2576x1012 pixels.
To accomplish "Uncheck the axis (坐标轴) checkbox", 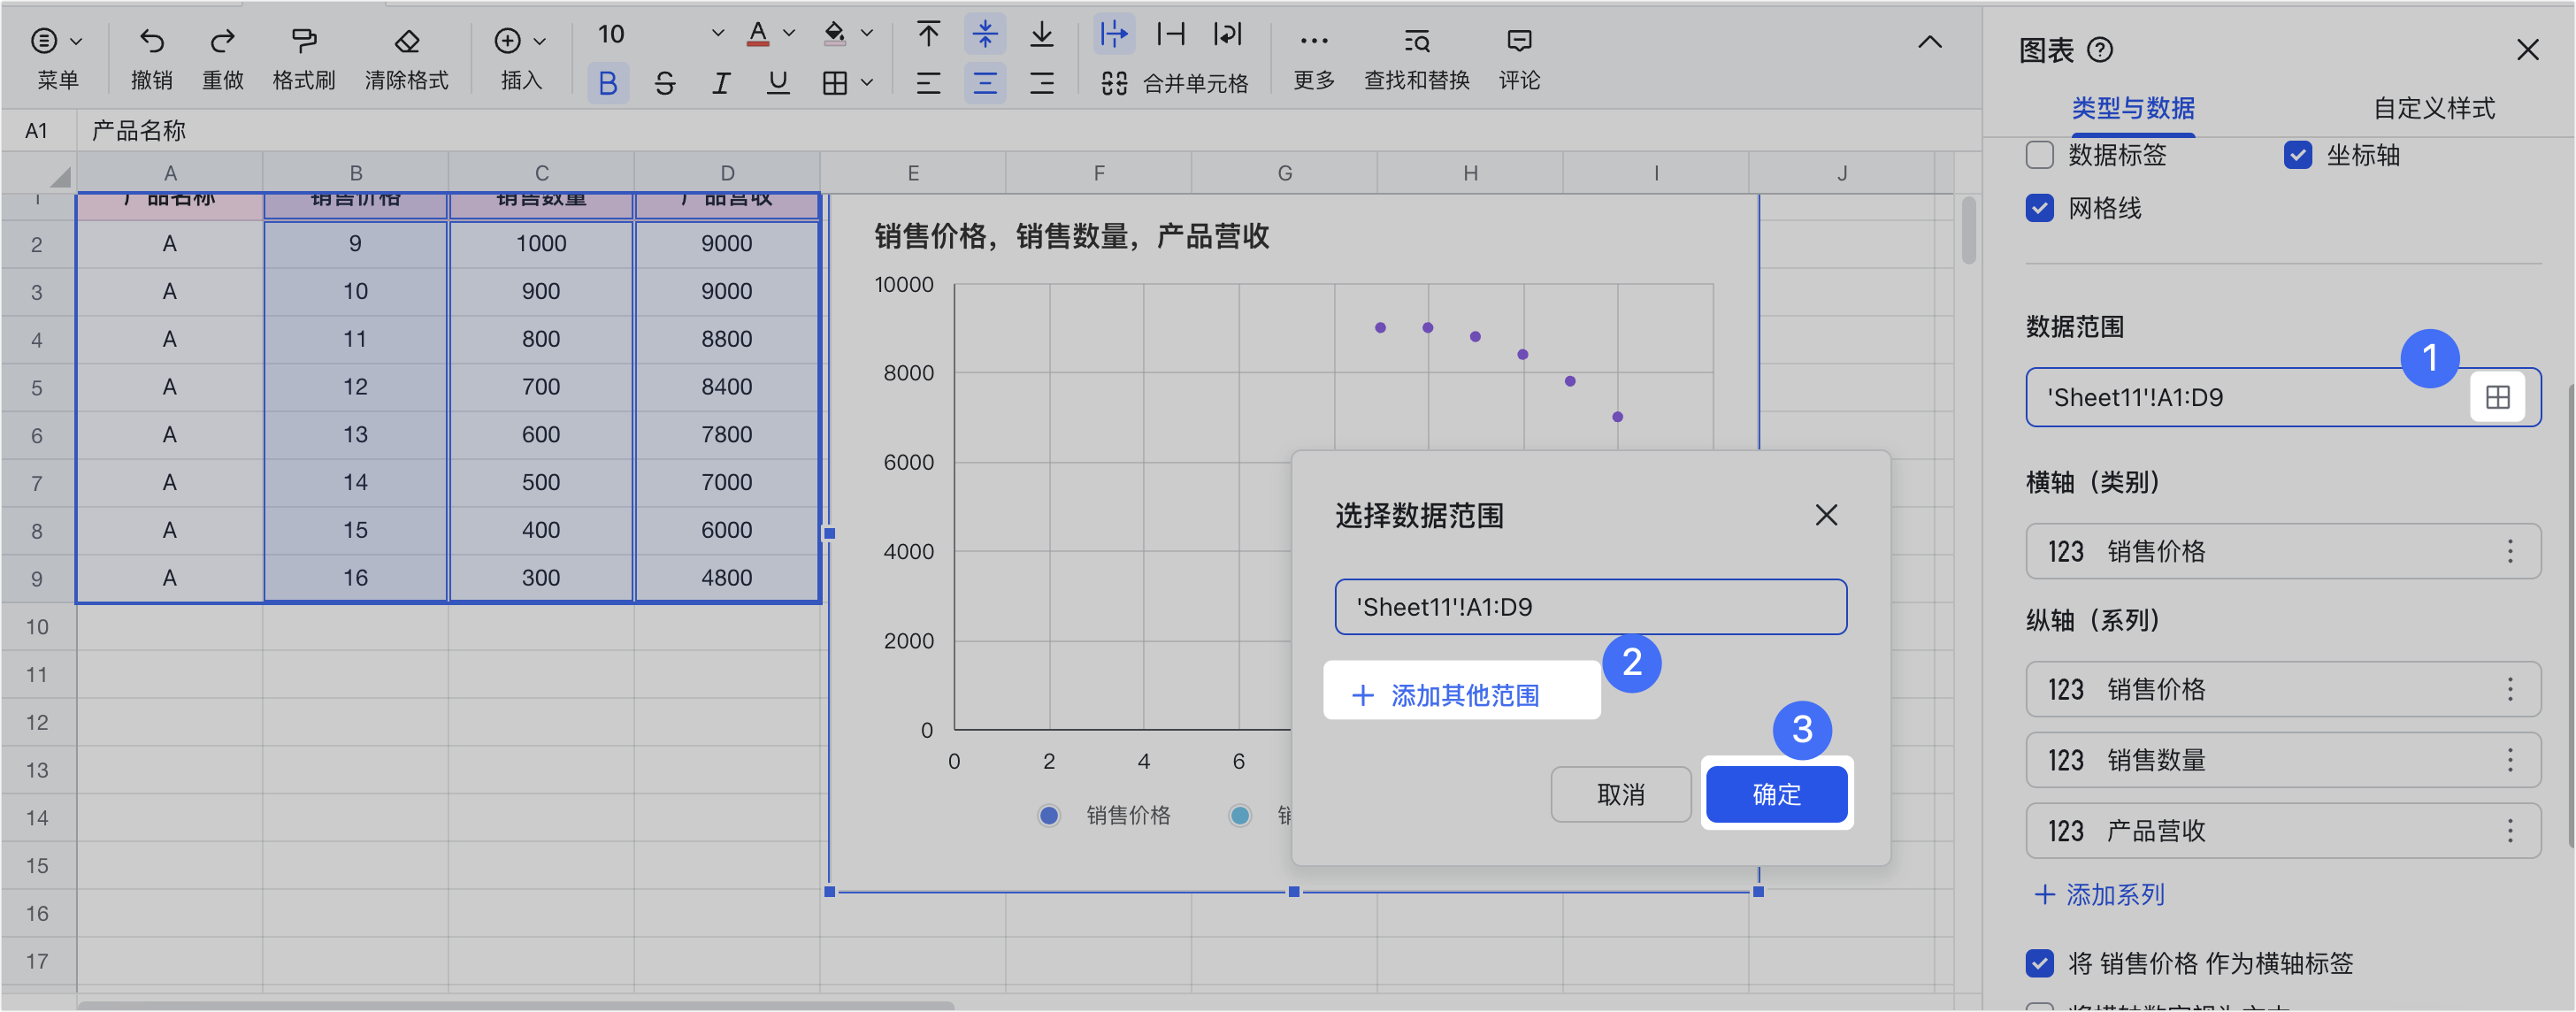I will [2297, 155].
